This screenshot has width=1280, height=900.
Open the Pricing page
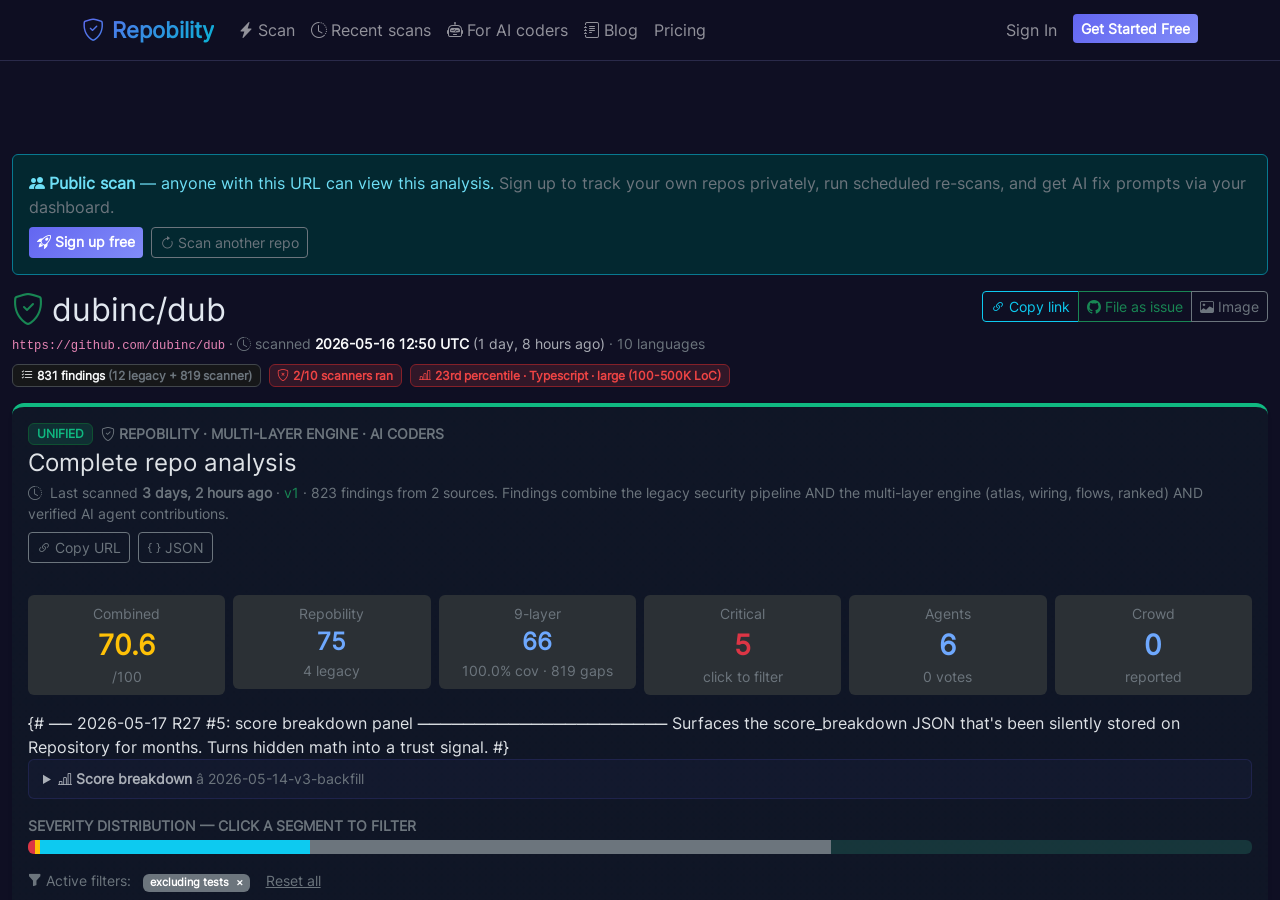[680, 30]
